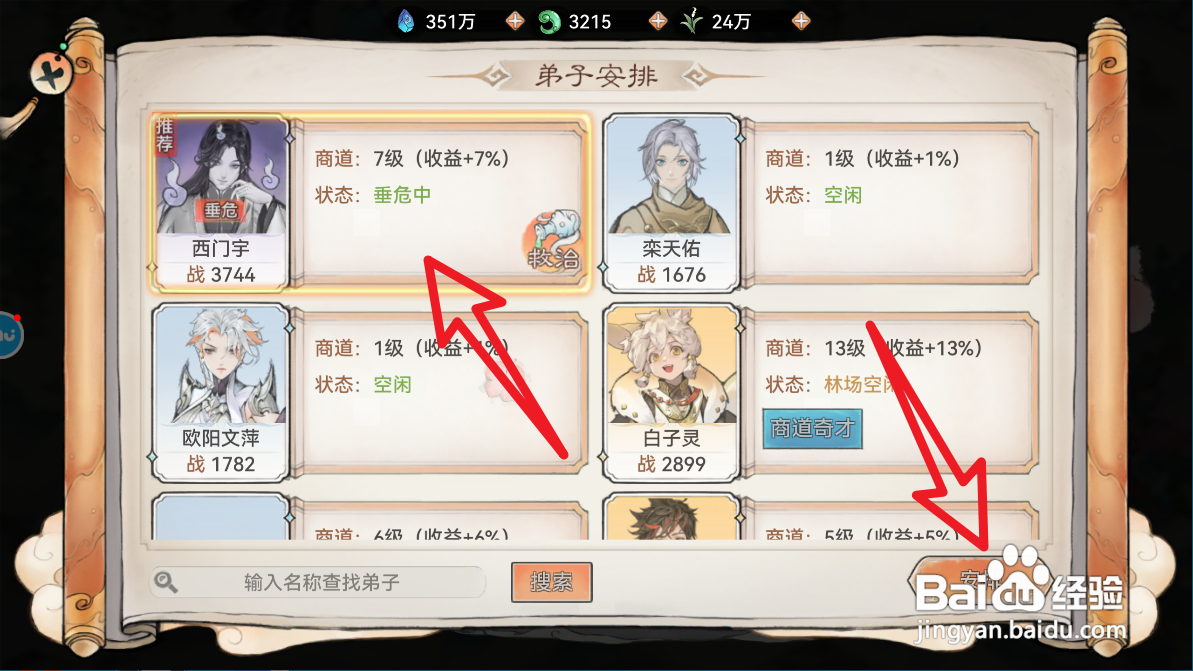This screenshot has height=671, width=1193.
Task: Click the green jade swirl currency icon
Action: click(x=549, y=21)
